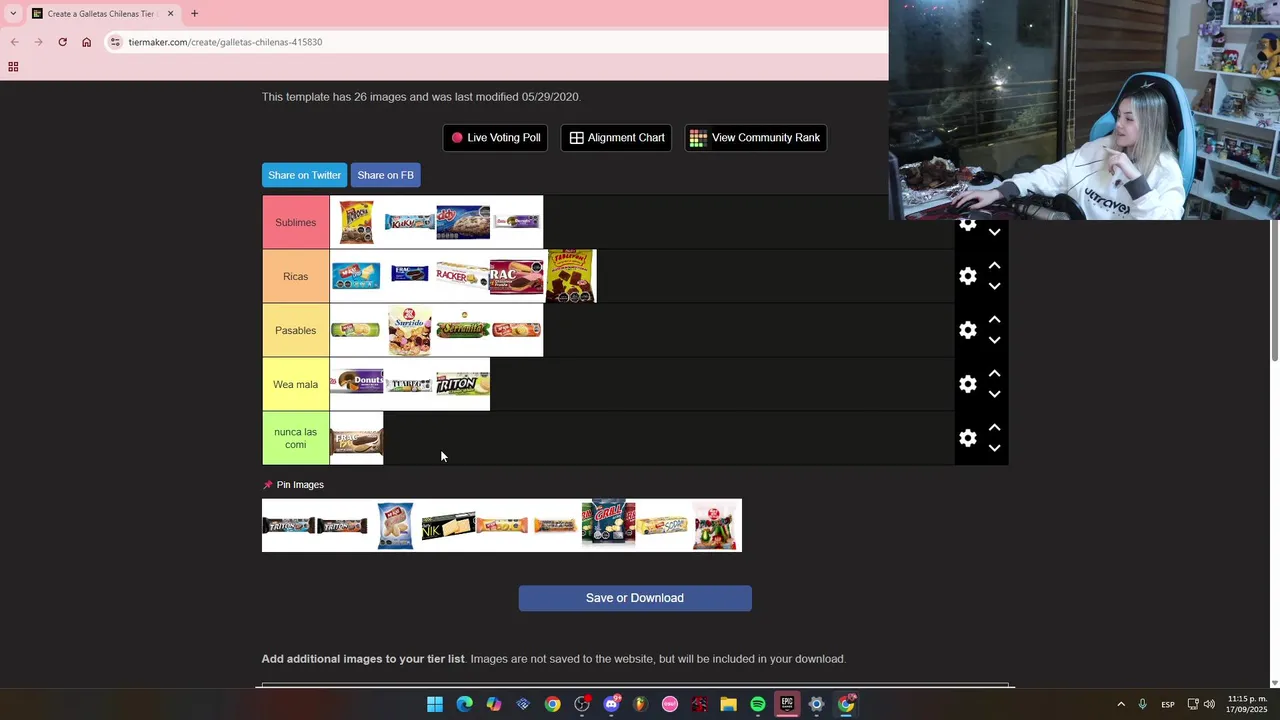
Task: Open settings gear for Ricas tier
Action: pos(967,276)
